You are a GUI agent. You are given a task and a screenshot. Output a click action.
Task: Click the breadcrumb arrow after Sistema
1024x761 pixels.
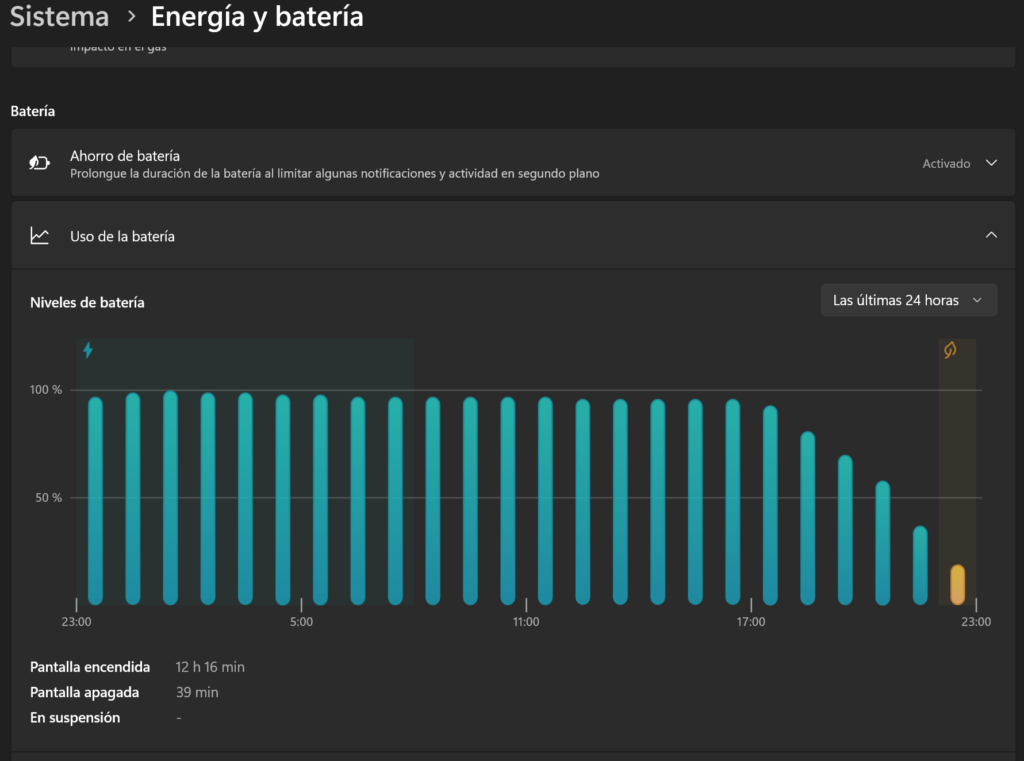[131, 17]
